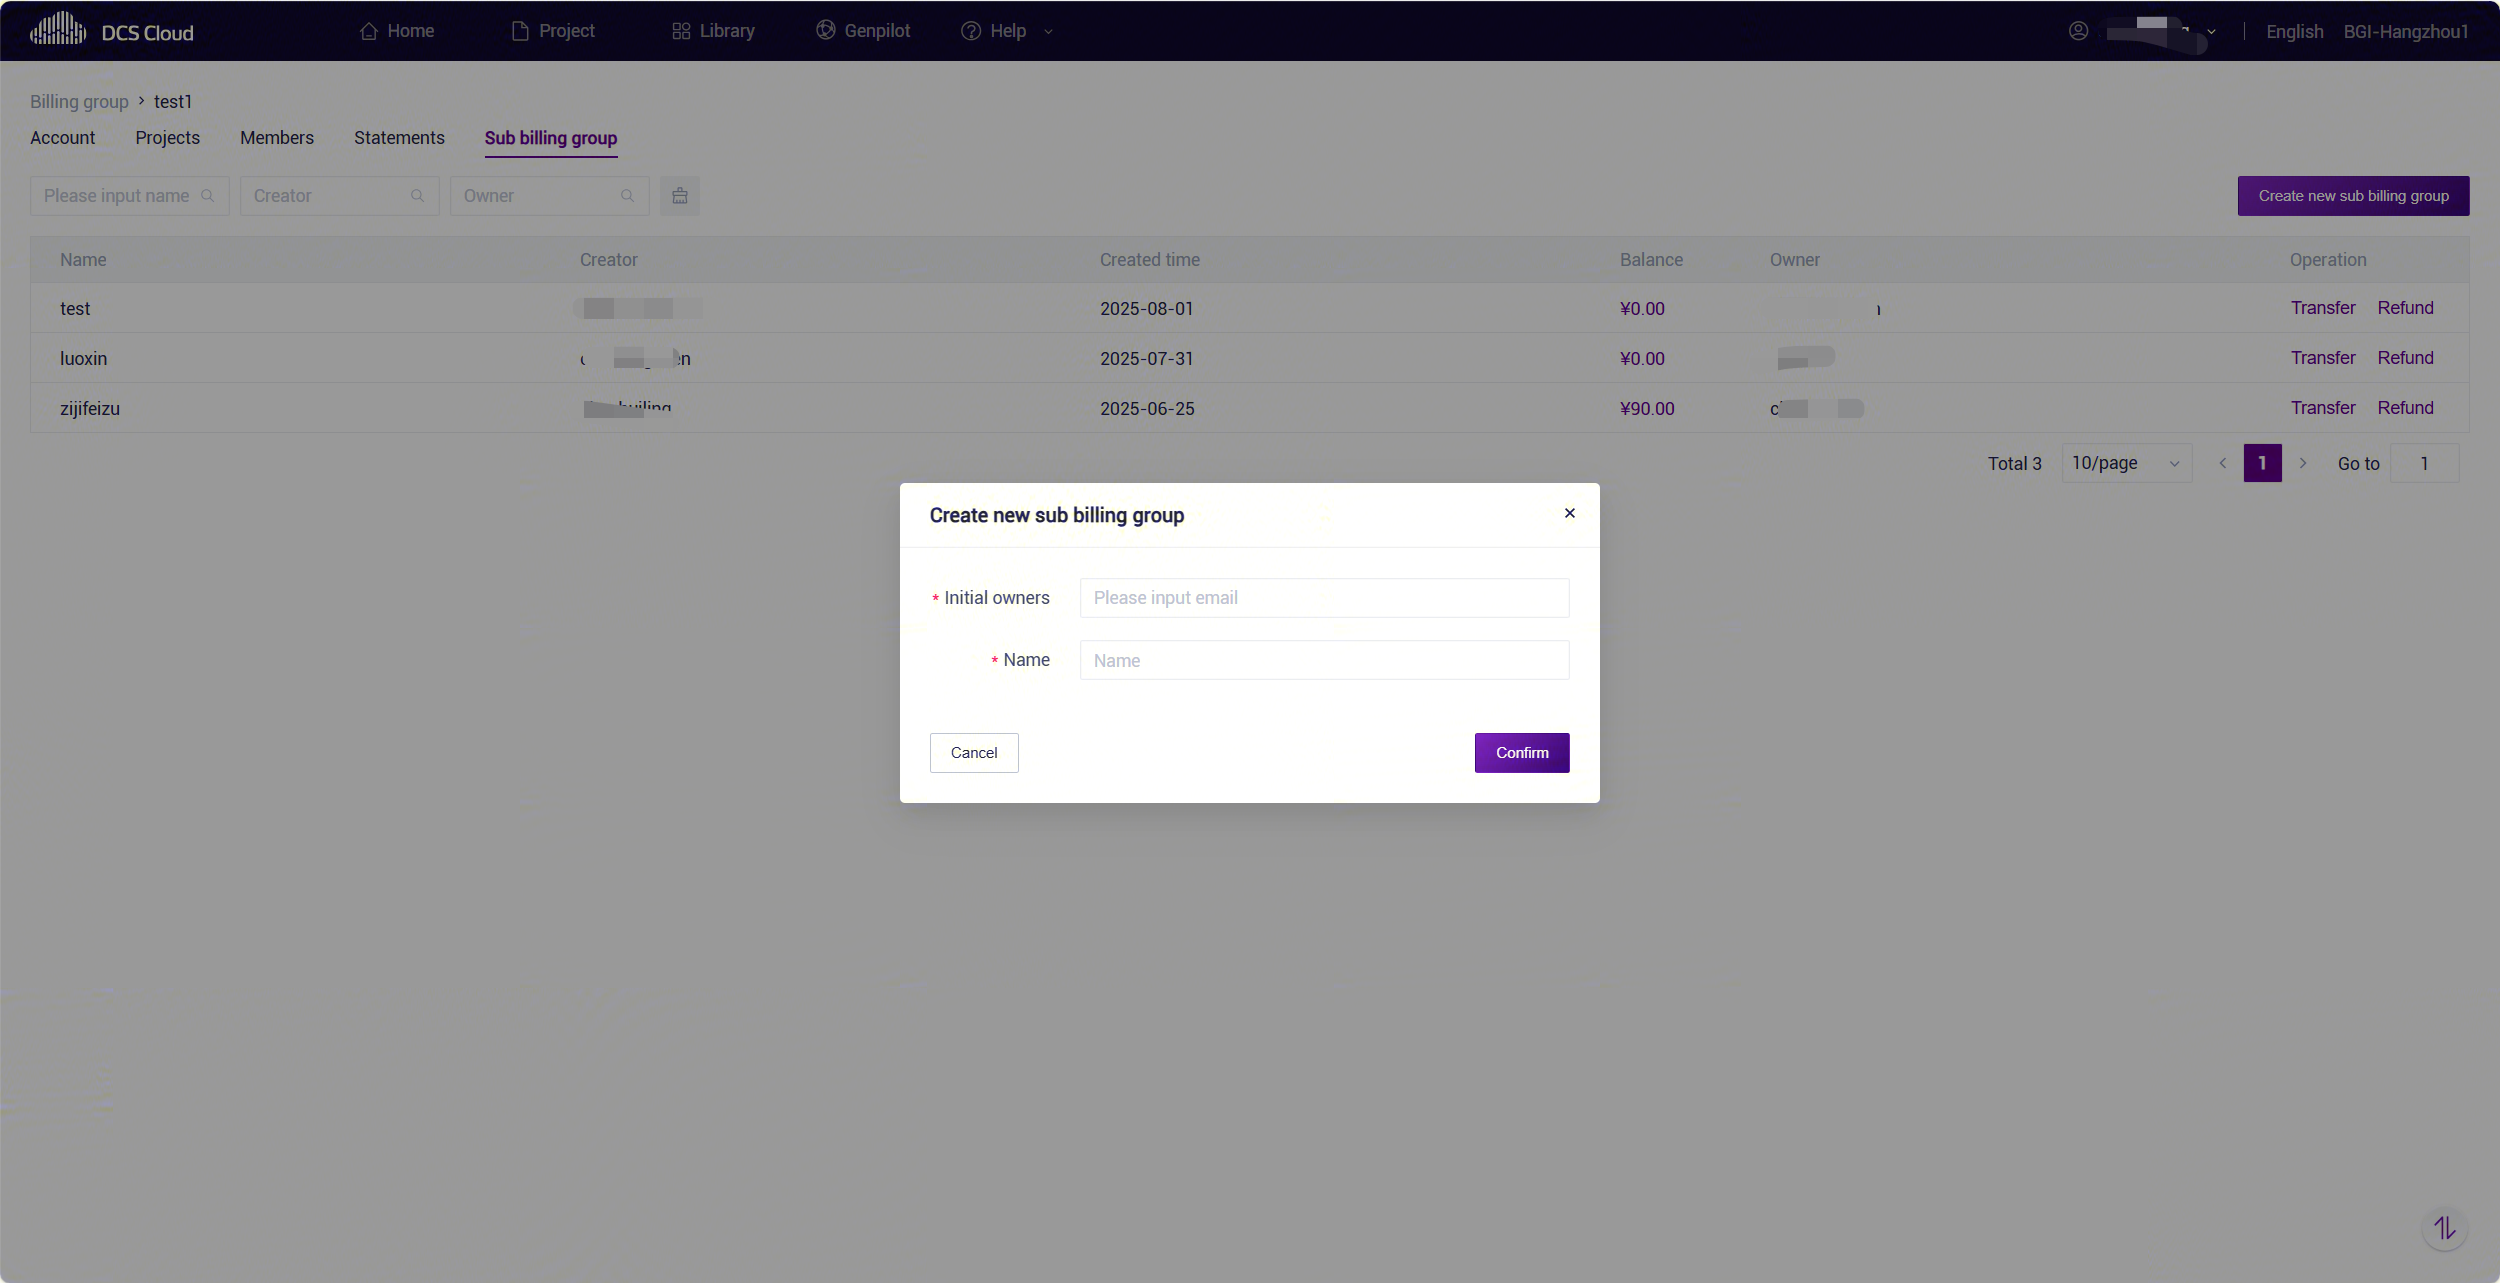Click the search icon in Creator filter
The width and height of the screenshot is (2500, 1283).
point(418,196)
